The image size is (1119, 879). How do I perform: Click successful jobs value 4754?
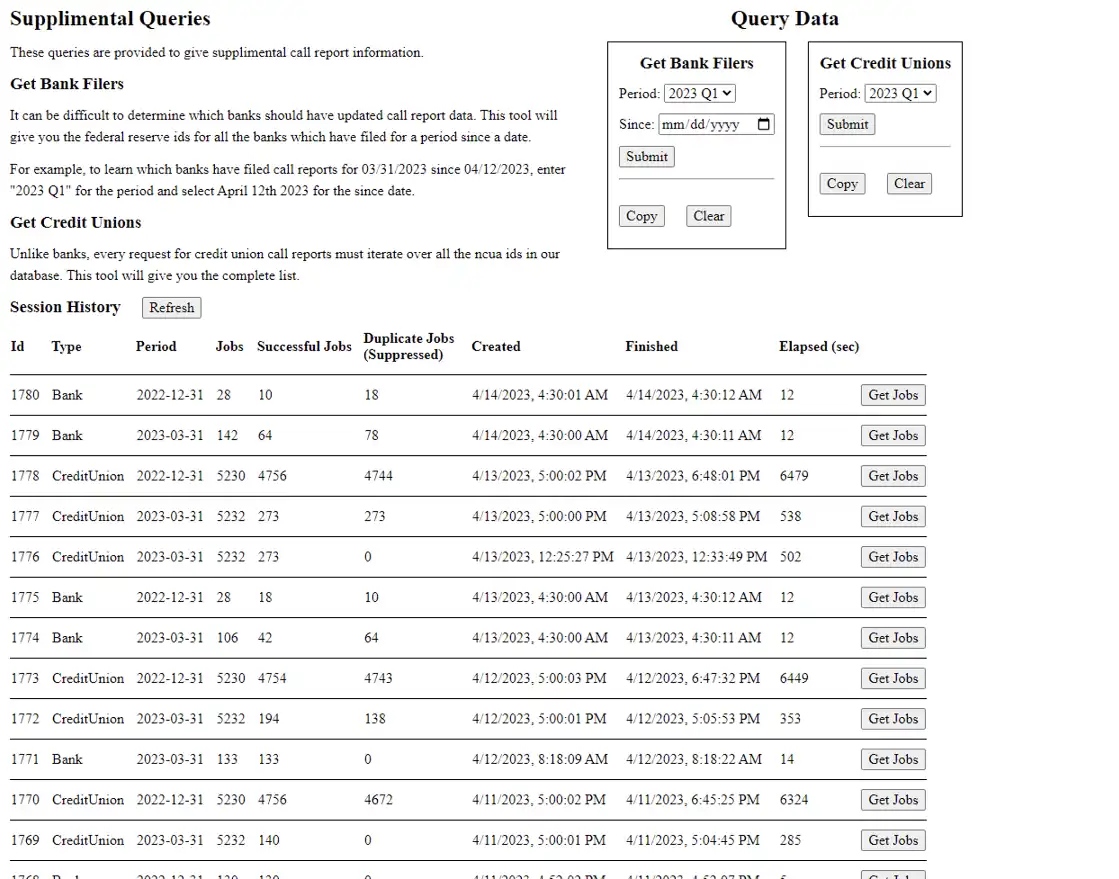(272, 679)
